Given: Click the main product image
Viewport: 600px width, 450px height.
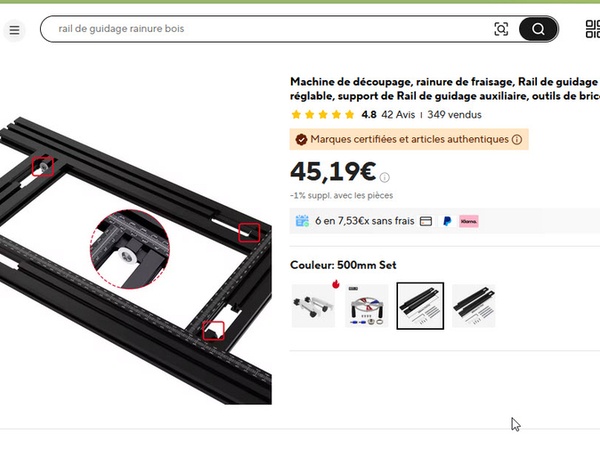Looking at the screenshot, I should point(136,260).
